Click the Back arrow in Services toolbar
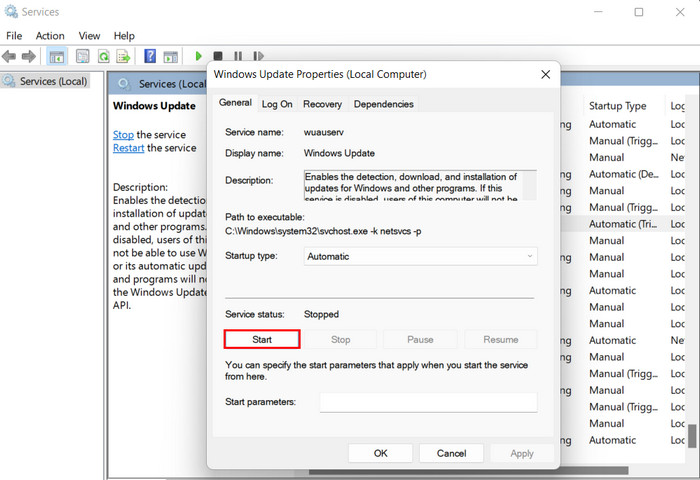Viewport: 700px width, 480px height. tap(9, 56)
